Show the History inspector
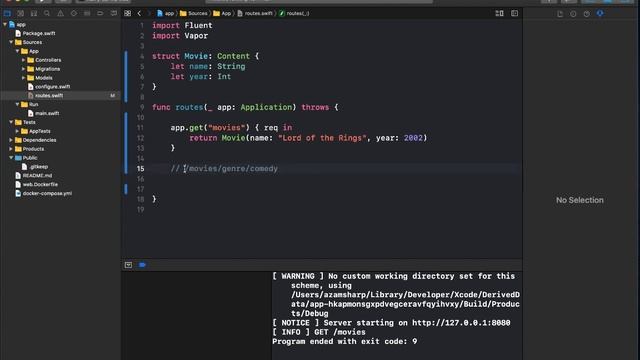Viewport: 640px width, 360px height. [573, 14]
